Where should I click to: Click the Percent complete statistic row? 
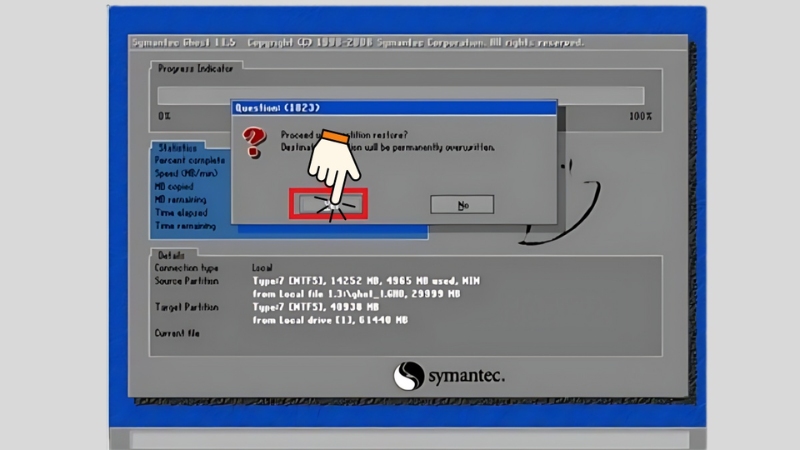(189, 160)
